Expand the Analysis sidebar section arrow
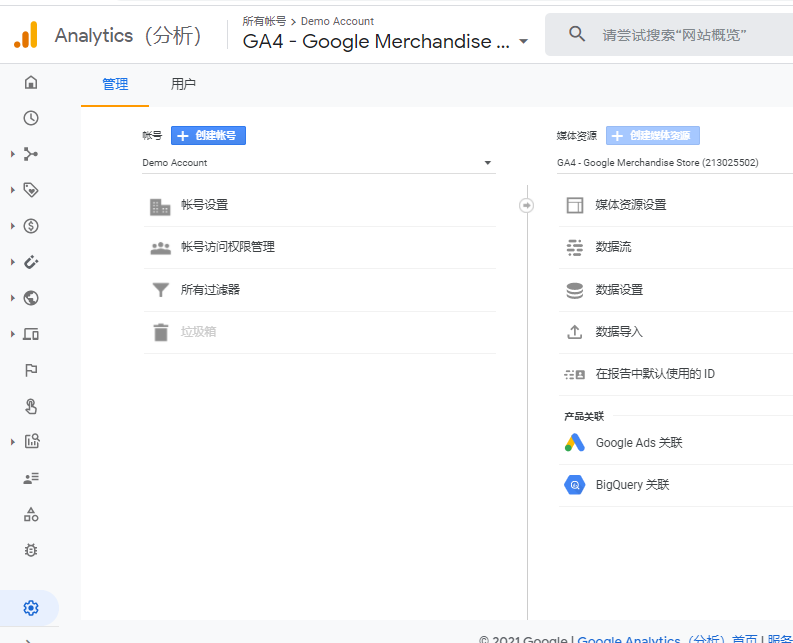This screenshot has height=643, width=793. [x=13, y=442]
